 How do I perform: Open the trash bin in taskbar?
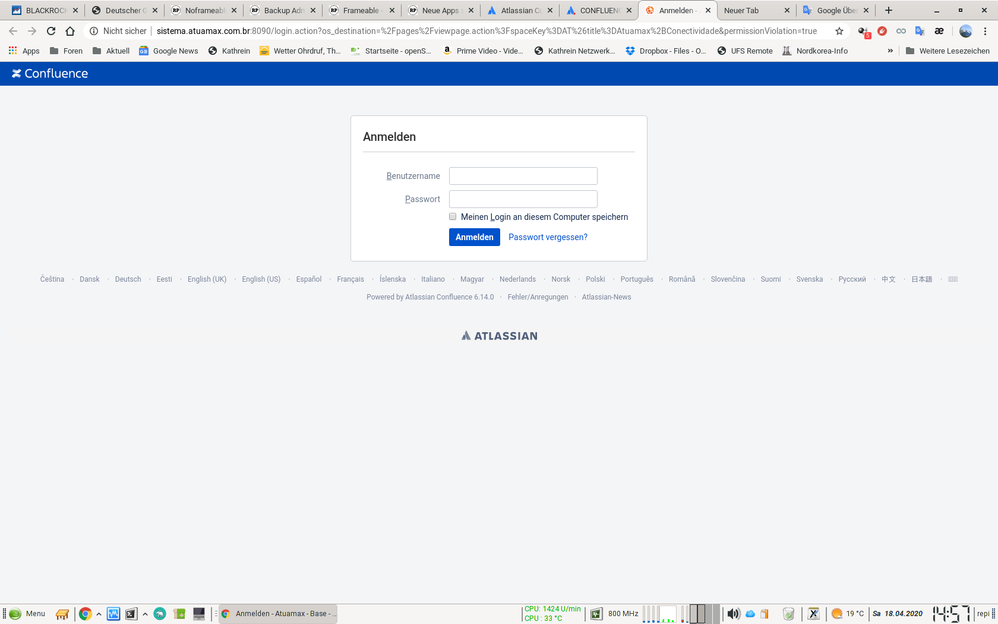click(789, 614)
